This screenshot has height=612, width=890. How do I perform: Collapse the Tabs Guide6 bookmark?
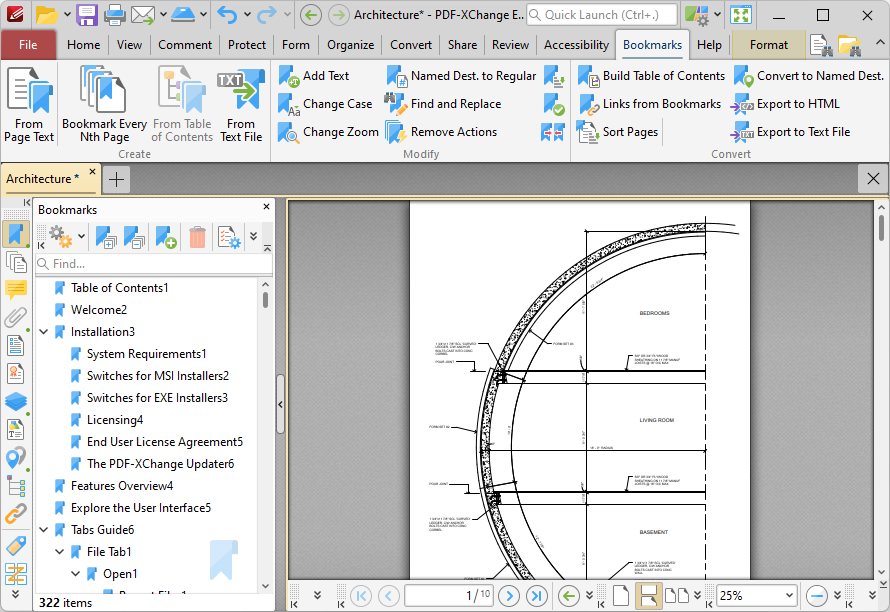point(44,530)
